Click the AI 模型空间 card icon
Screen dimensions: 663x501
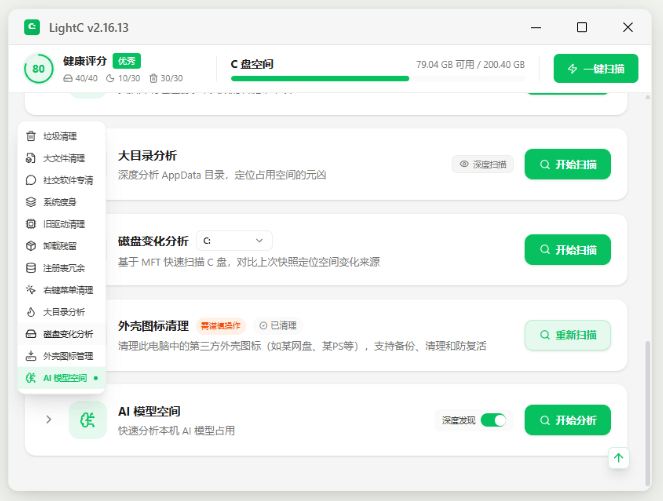pyautogui.click(x=88, y=420)
